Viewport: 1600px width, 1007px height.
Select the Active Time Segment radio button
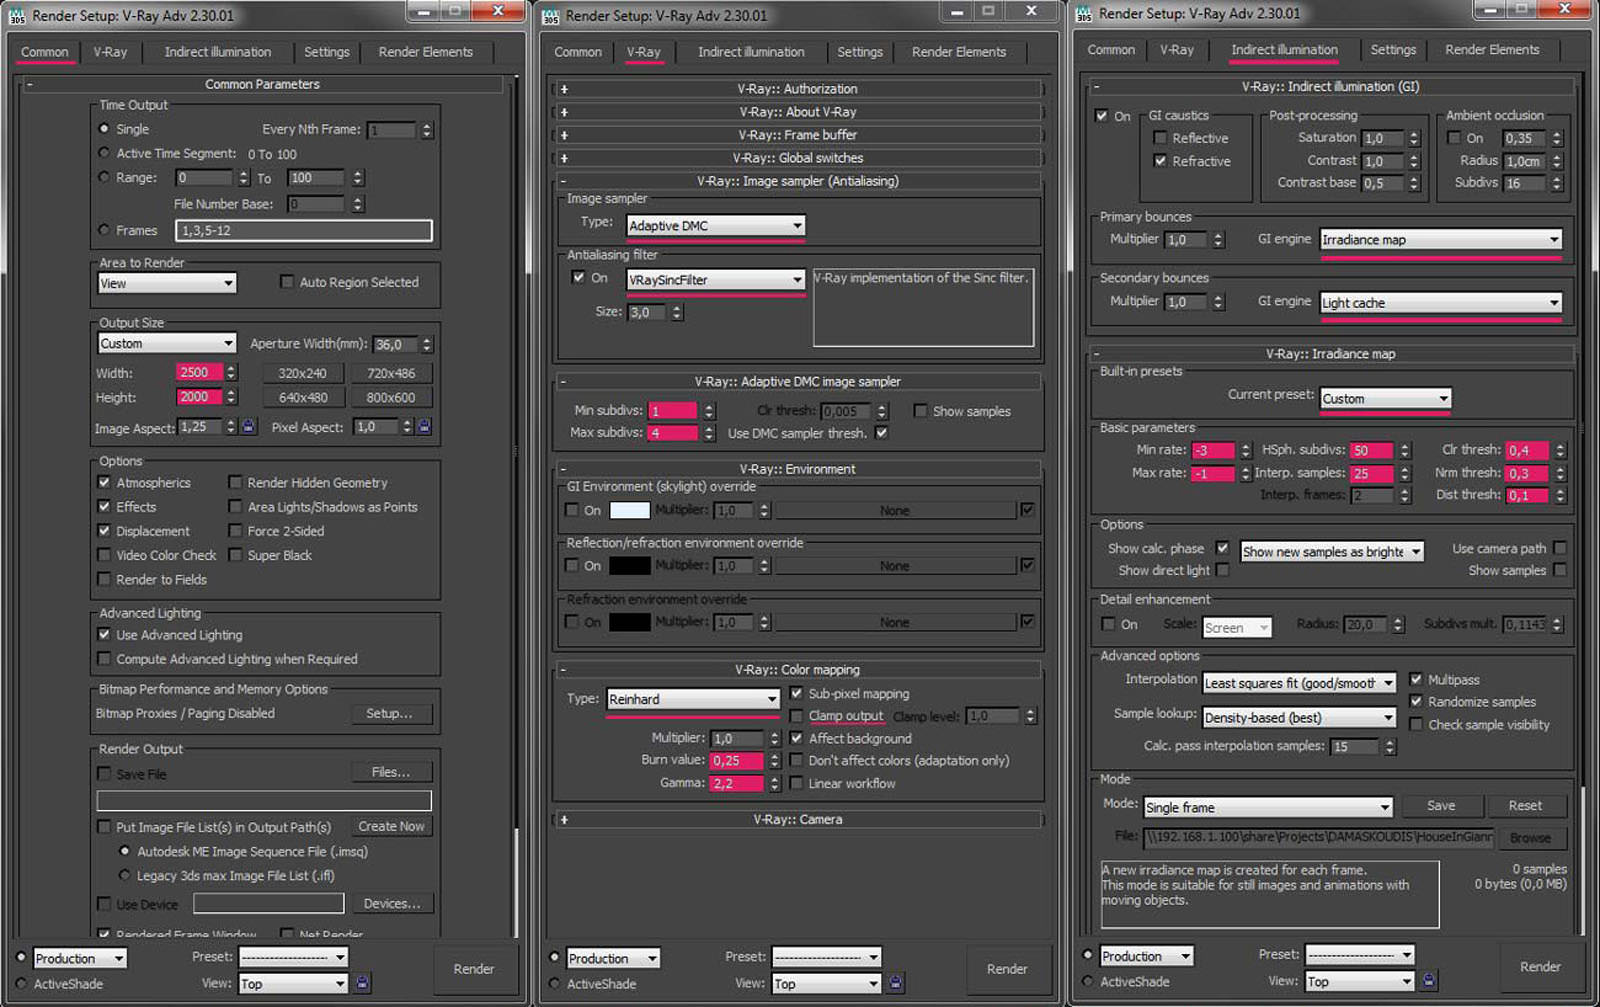click(104, 153)
